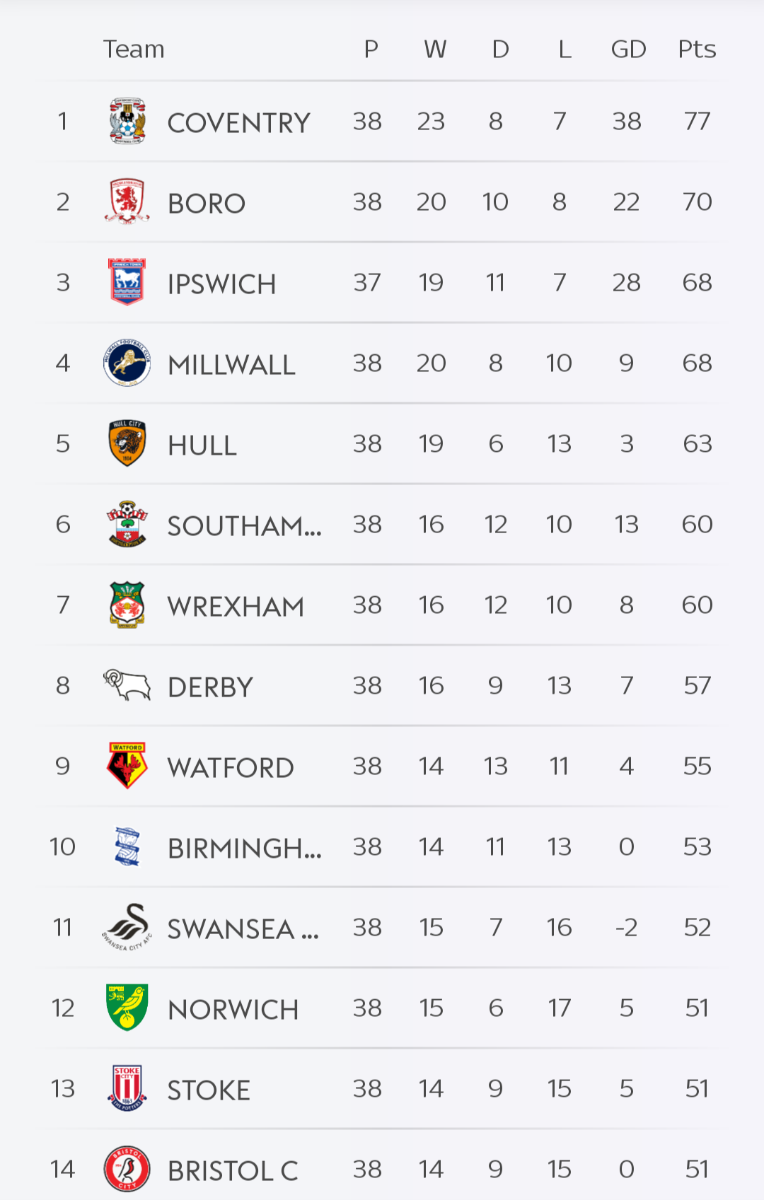The width and height of the screenshot is (764, 1200).
Task: Click the Team column header
Action: [x=133, y=49]
